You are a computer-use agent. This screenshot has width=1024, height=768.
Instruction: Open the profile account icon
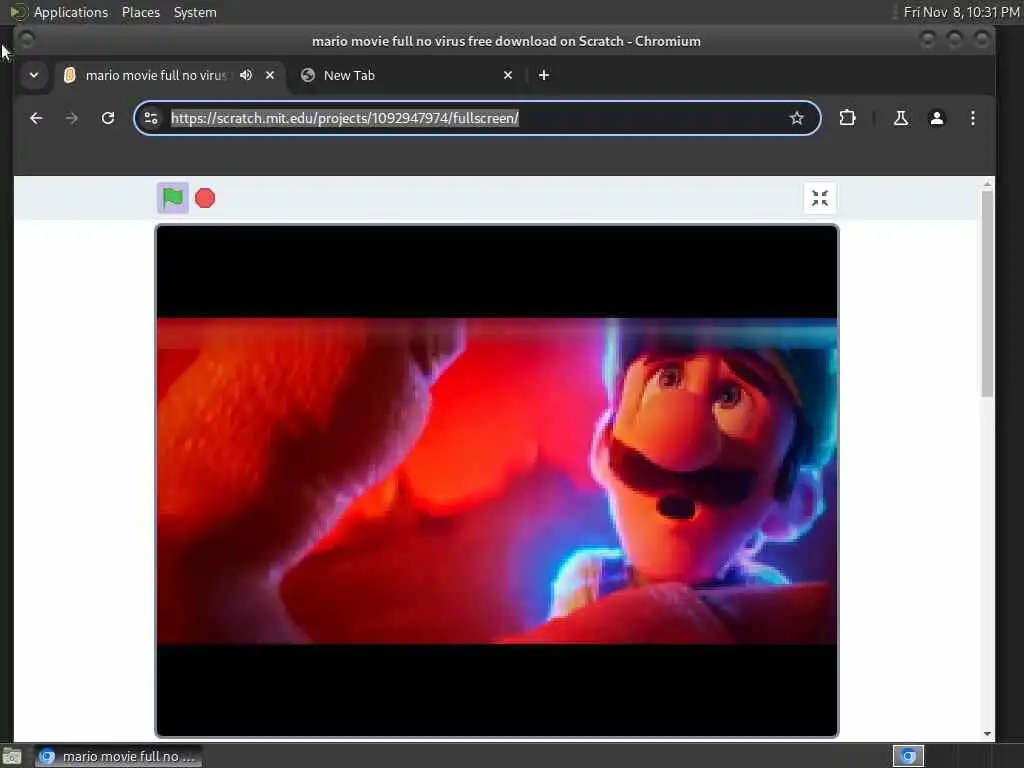pos(936,118)
